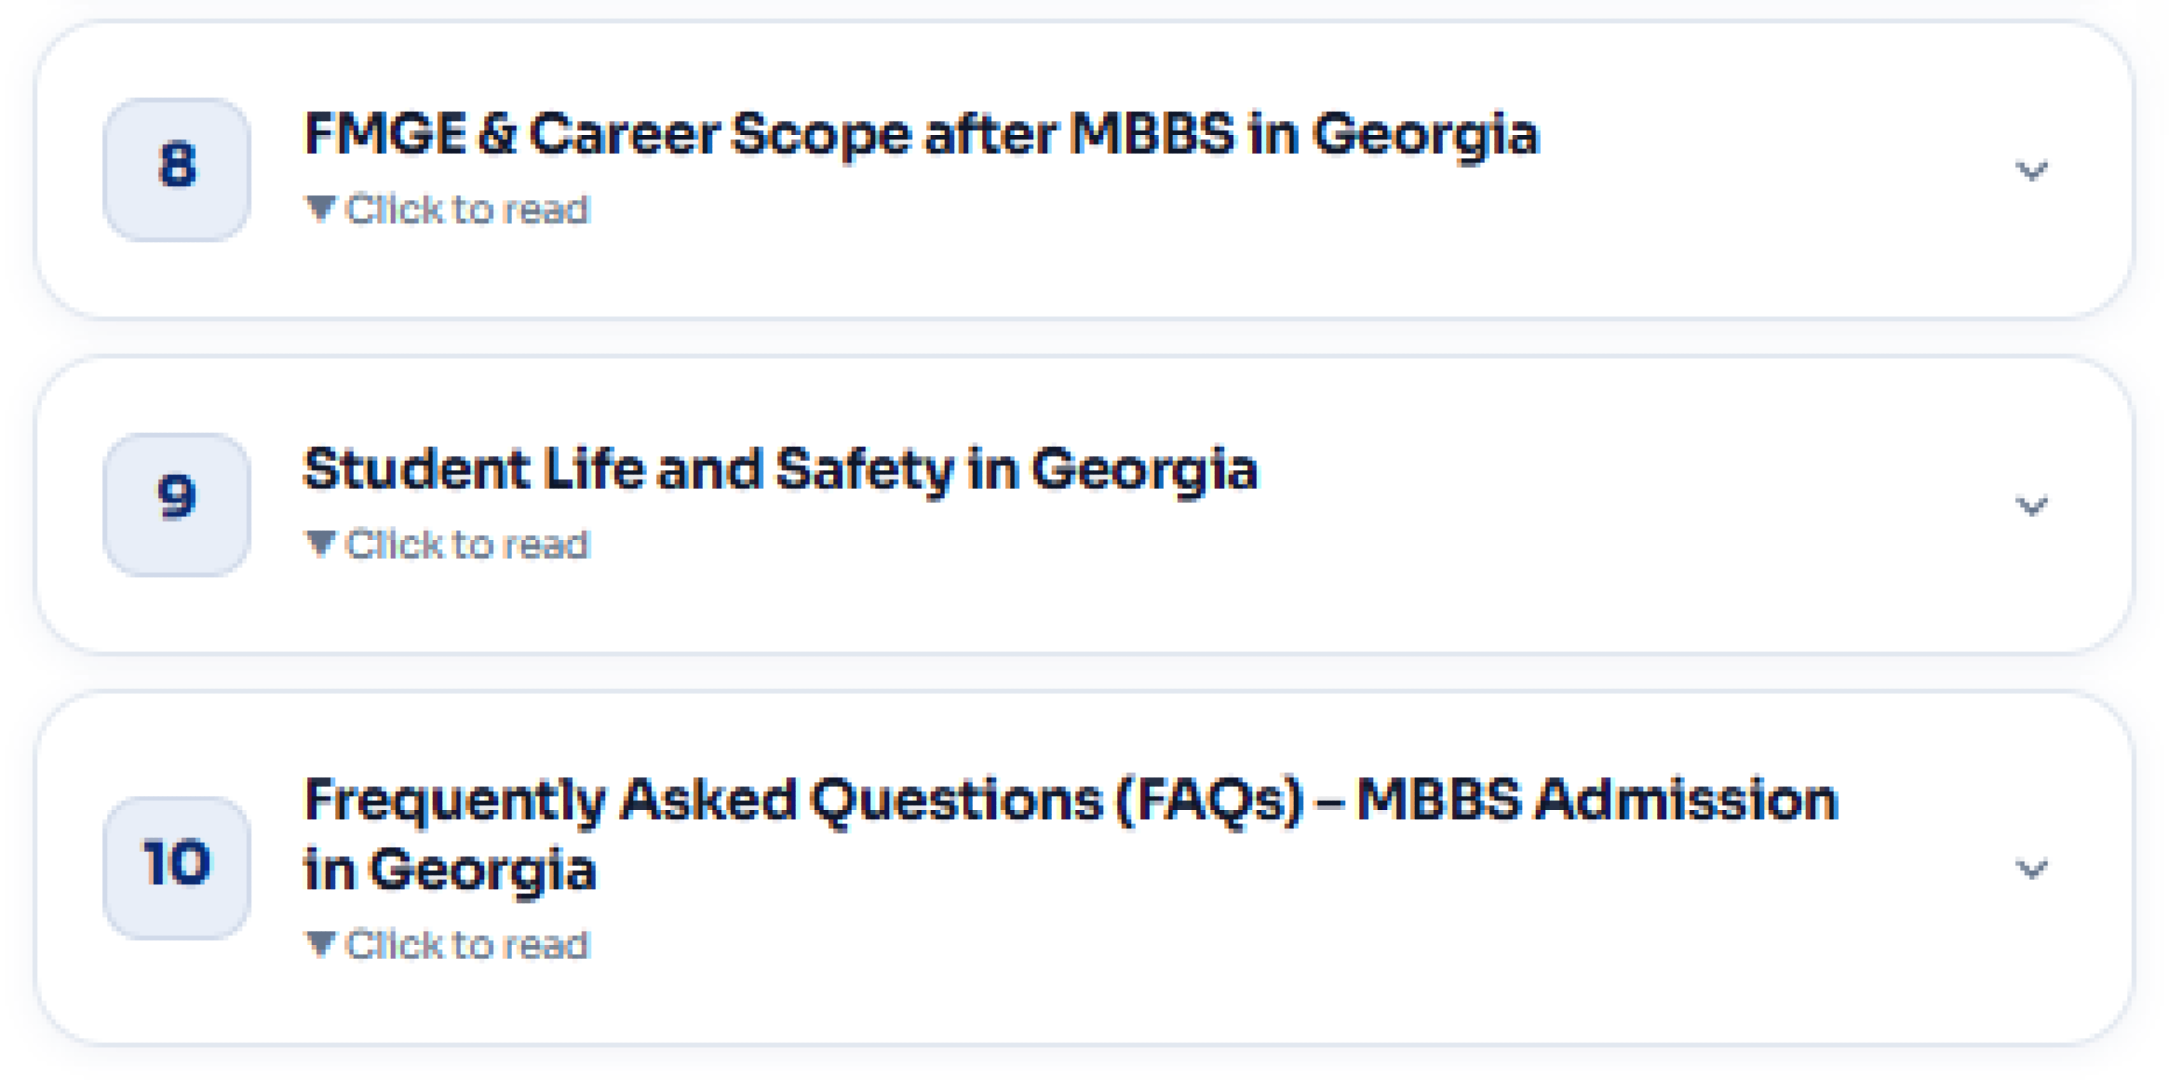Expand the Student Life and Safety chevron
This screenshot has width=2169, height=1080.
coord(2030,506)
